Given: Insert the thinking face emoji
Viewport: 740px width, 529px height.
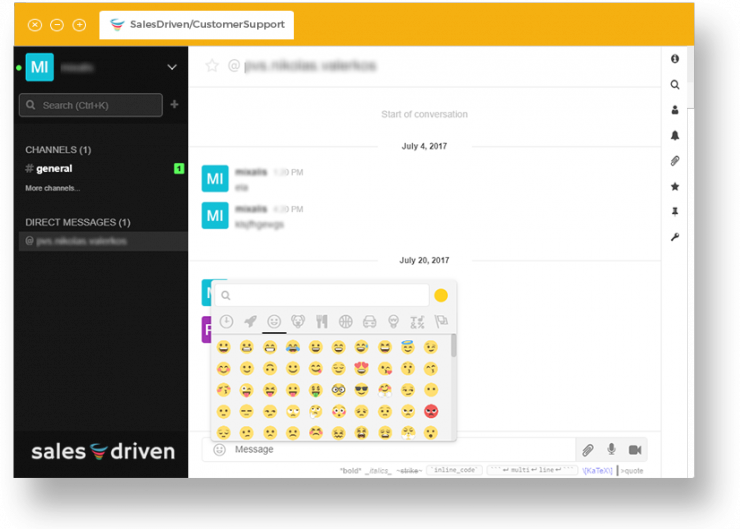Looking at the screenshot, I should [x=316, y=411].
